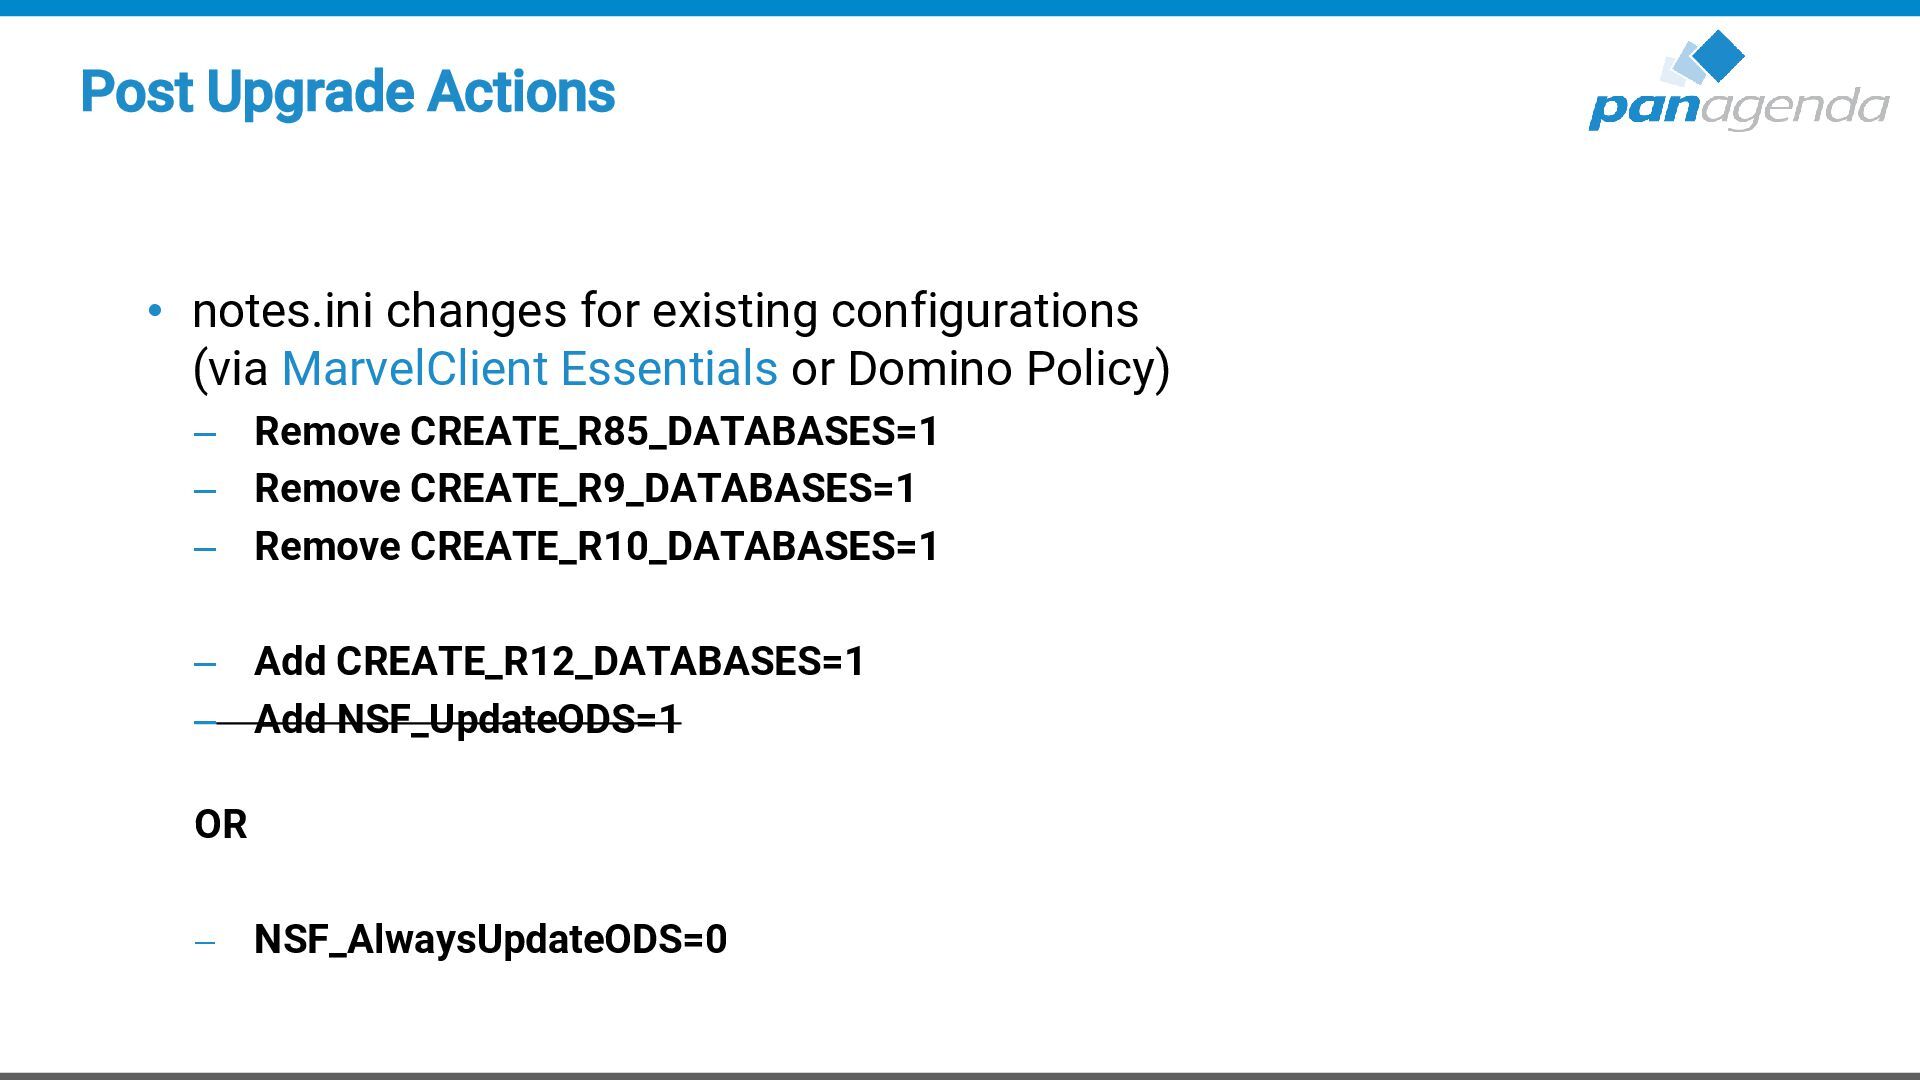The image size is (1920, 1080).
Task: Select the Post Upgrade Actions title
Action: point(348,92)
